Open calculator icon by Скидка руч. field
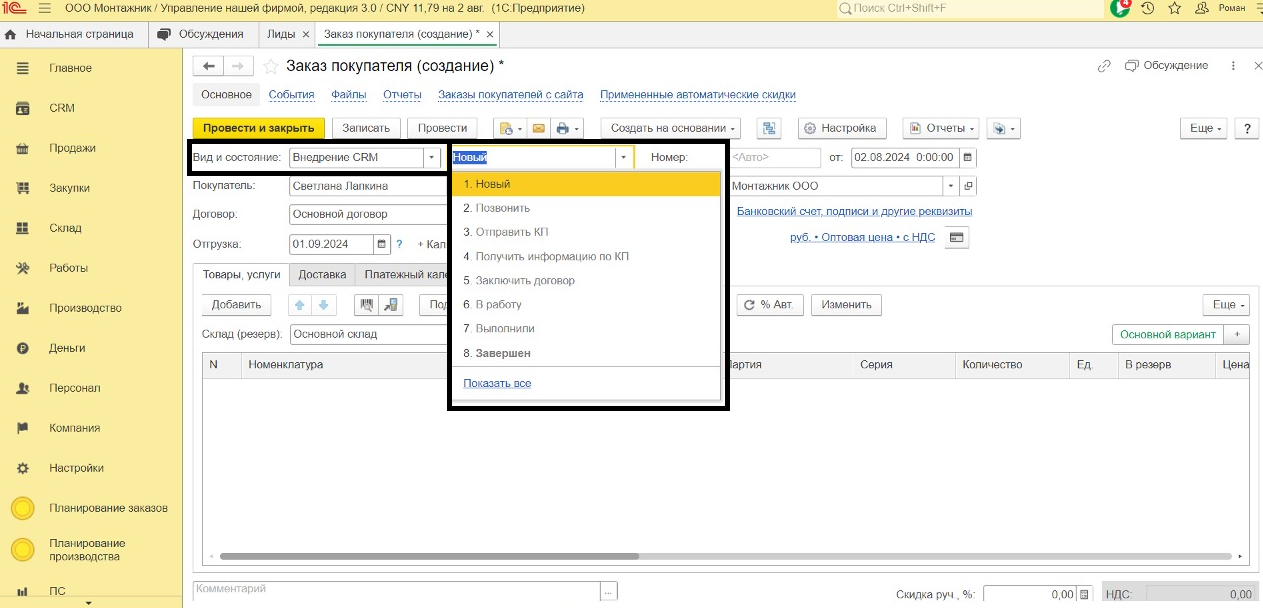1263x608 pixels. coord(1085,595)
